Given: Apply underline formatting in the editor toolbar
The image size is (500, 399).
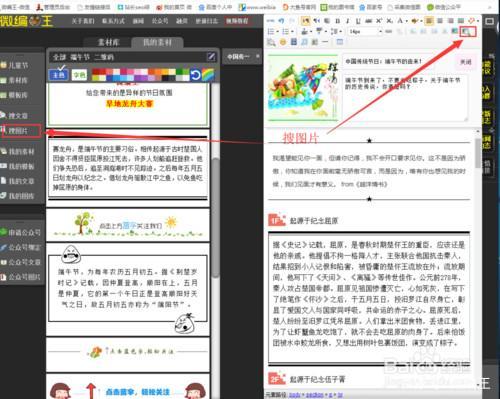Looking at the screenshot, I should pos(358,21).
